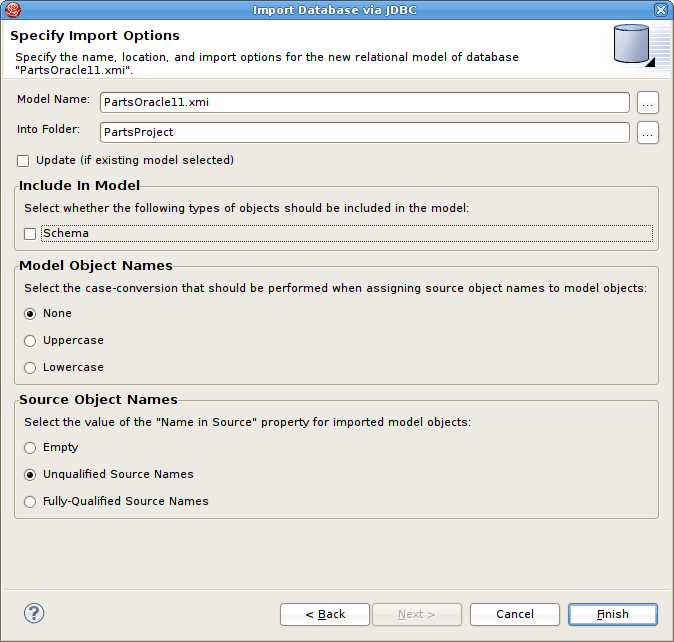Toggle the Schema checkbox

30,234
